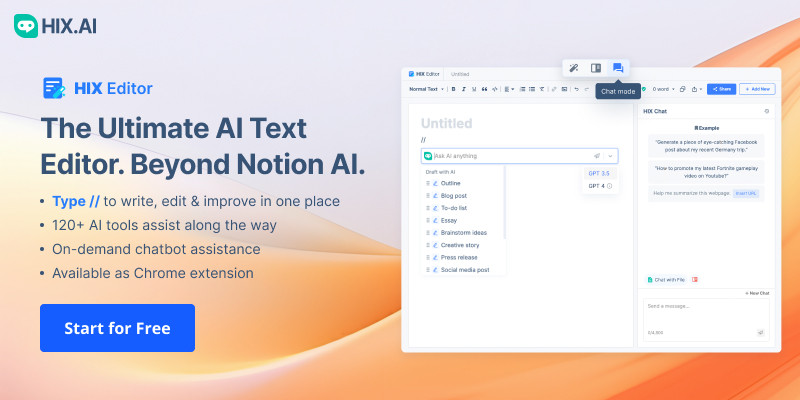The height and width of the screenshot is (400, 800).
Task: Click the Send a message input field
Action: 700,306
